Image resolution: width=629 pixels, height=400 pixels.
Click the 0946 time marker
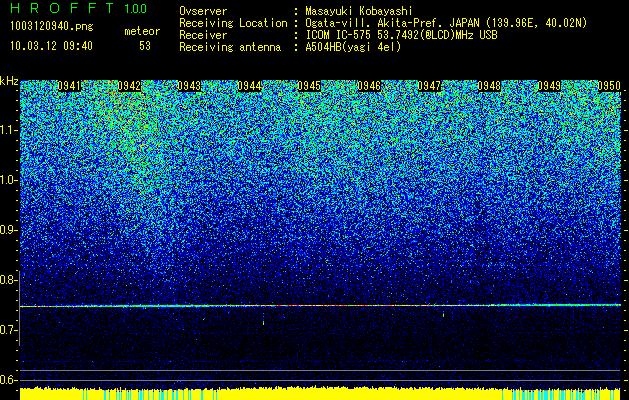(x=369, y=86)
